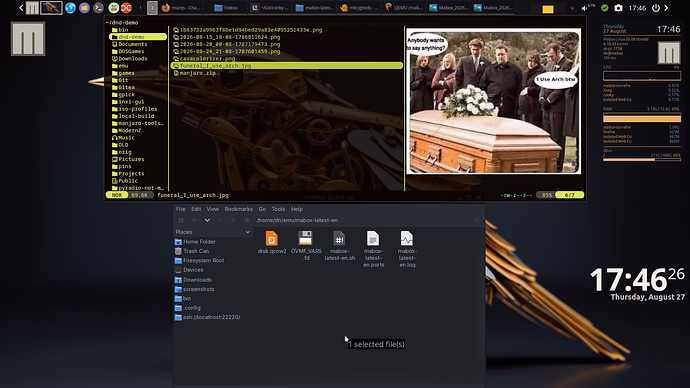
Task: Select the OVMF_VARS.fd floppy file icon
Action: 305,238
